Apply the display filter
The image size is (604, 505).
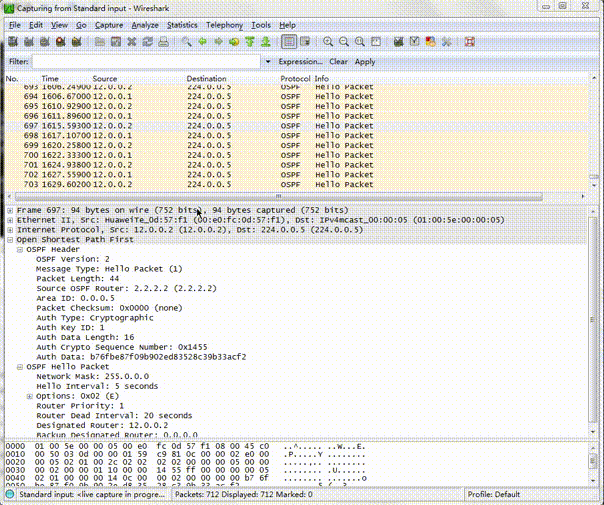[x=365, y=62]
